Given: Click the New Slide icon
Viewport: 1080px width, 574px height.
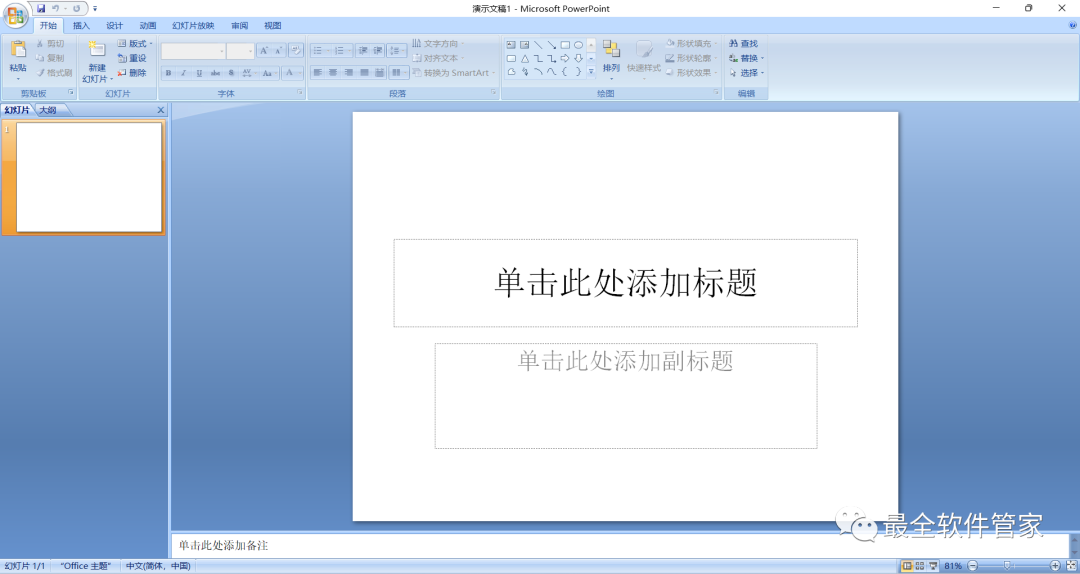Looking at the screenshot, I should coord(97,49).
